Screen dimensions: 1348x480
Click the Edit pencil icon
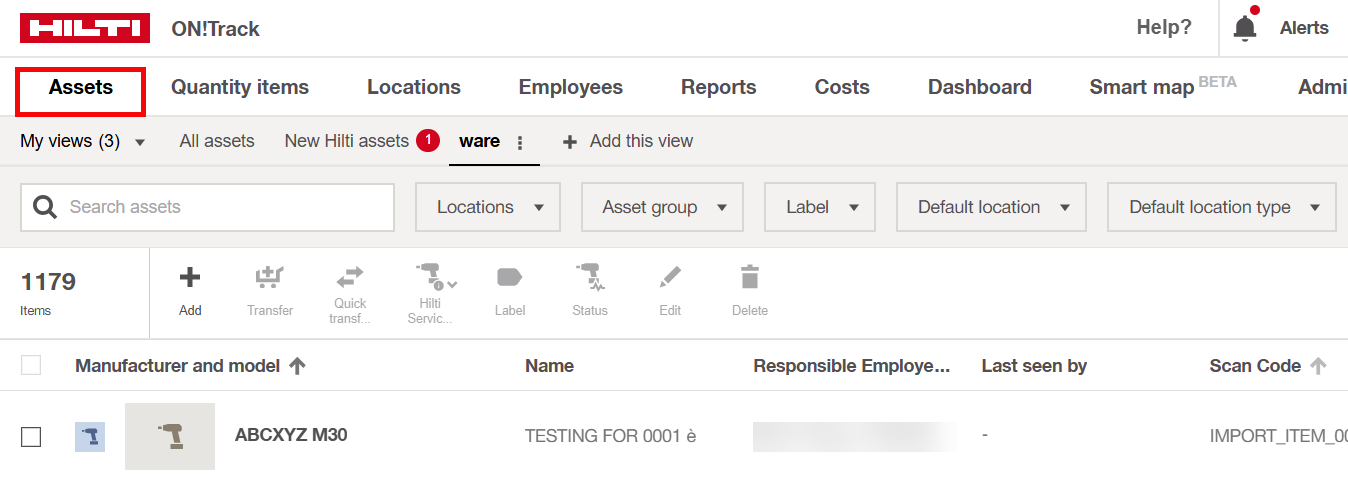(670, 278)
